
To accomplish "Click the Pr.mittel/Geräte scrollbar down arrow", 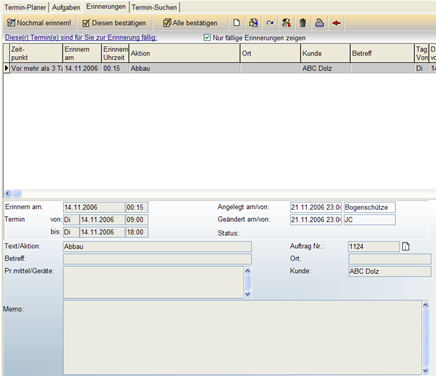I will 248,294.
